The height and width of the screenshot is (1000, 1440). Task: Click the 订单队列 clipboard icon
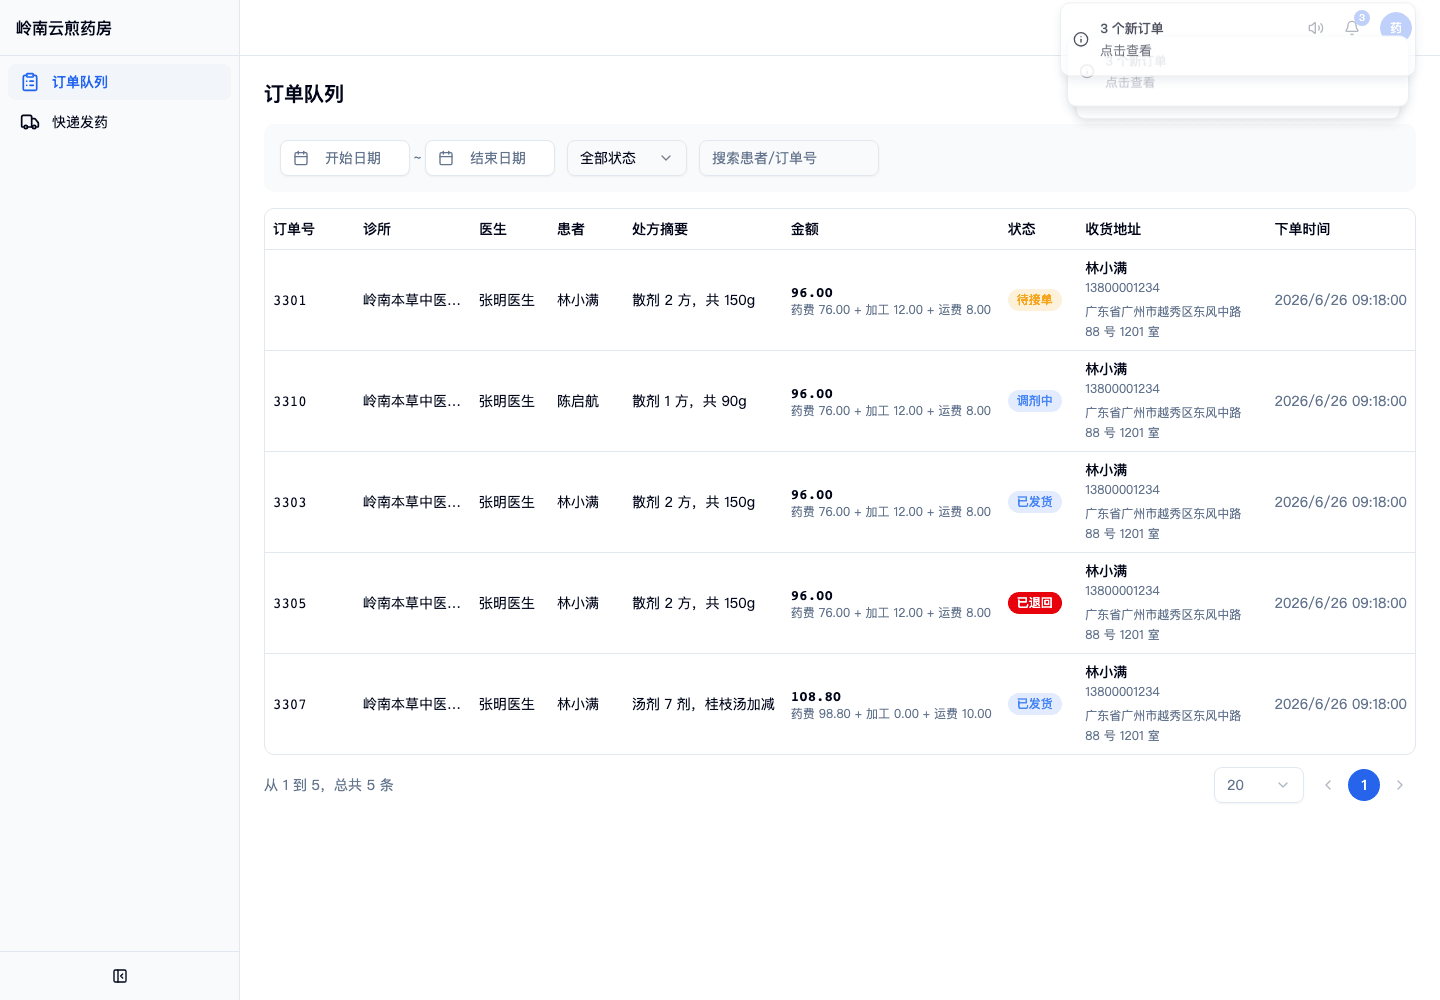click(30, 82)
